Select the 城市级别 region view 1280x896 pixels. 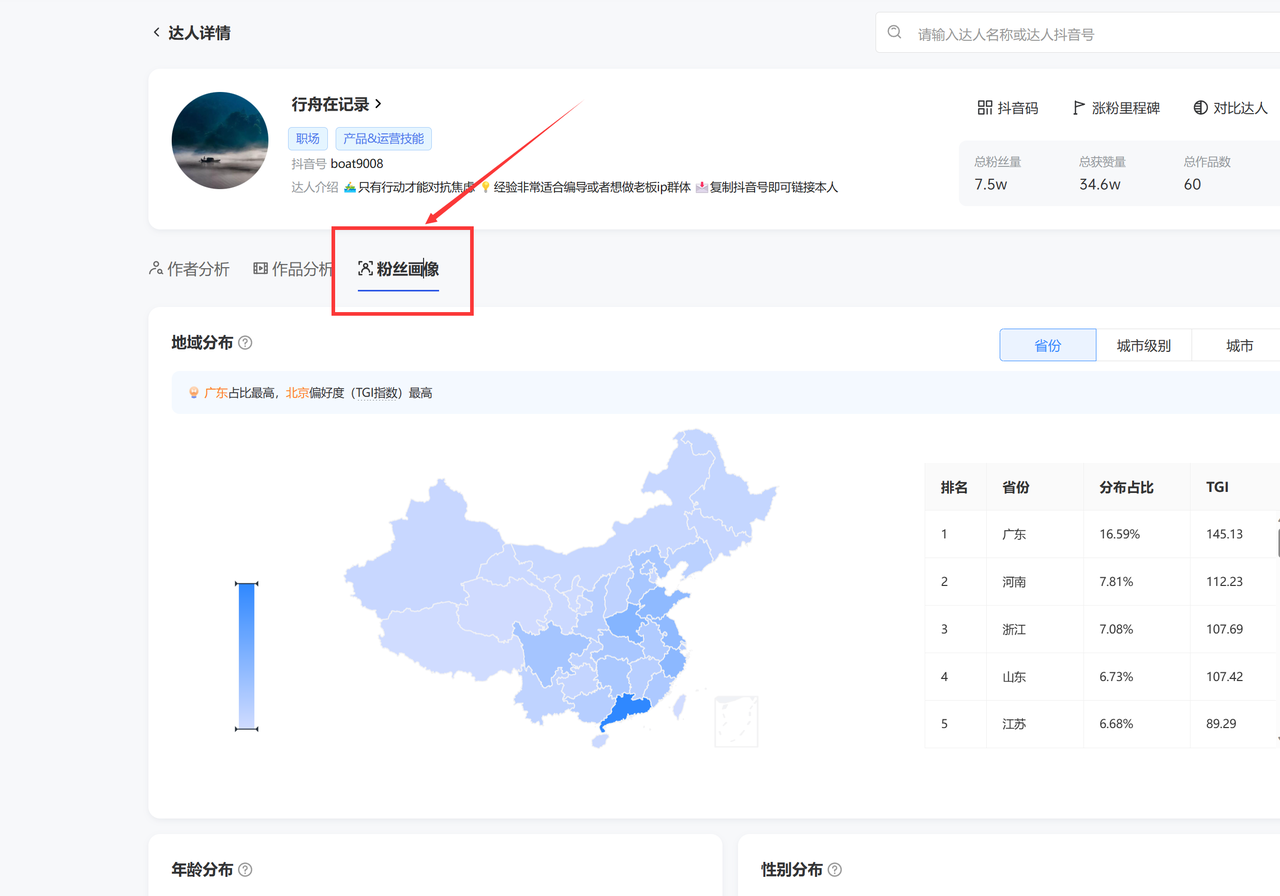(1144, 345)
